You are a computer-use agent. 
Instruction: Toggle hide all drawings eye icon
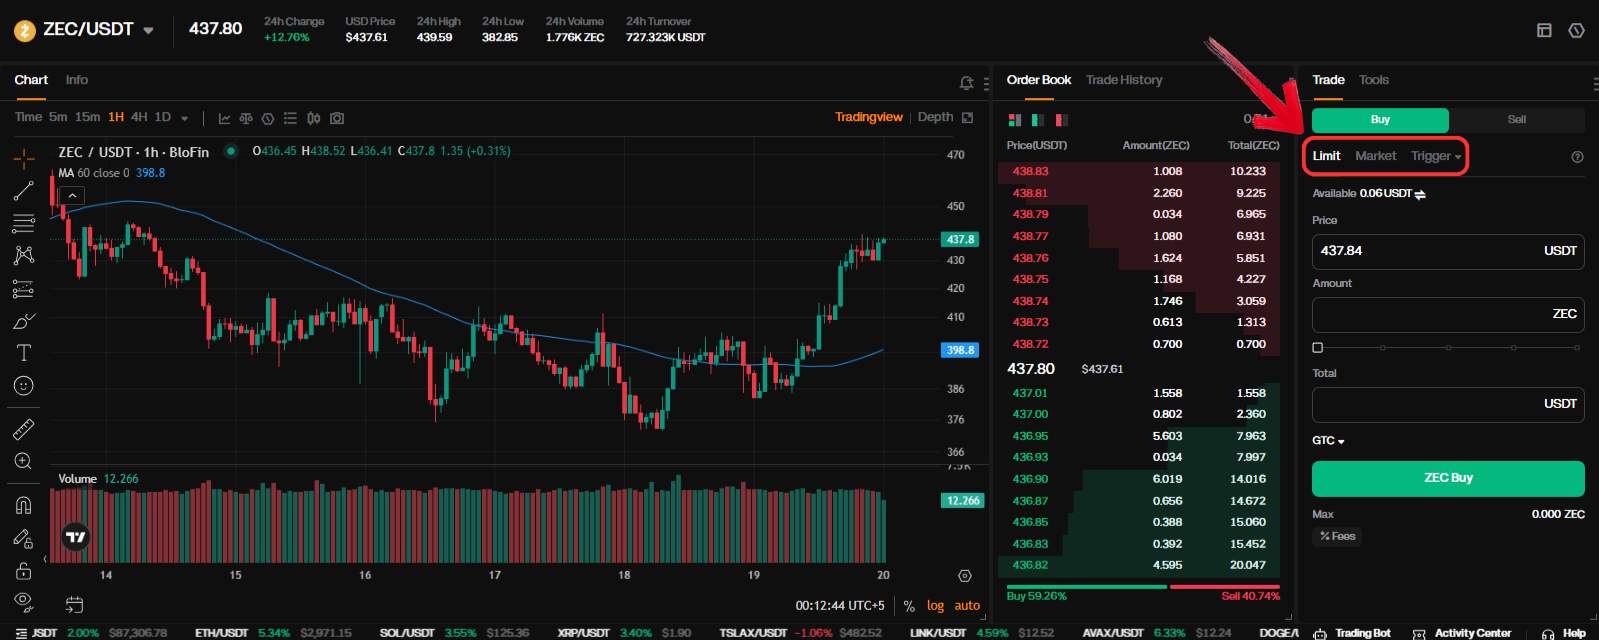[x=24, y=602]
